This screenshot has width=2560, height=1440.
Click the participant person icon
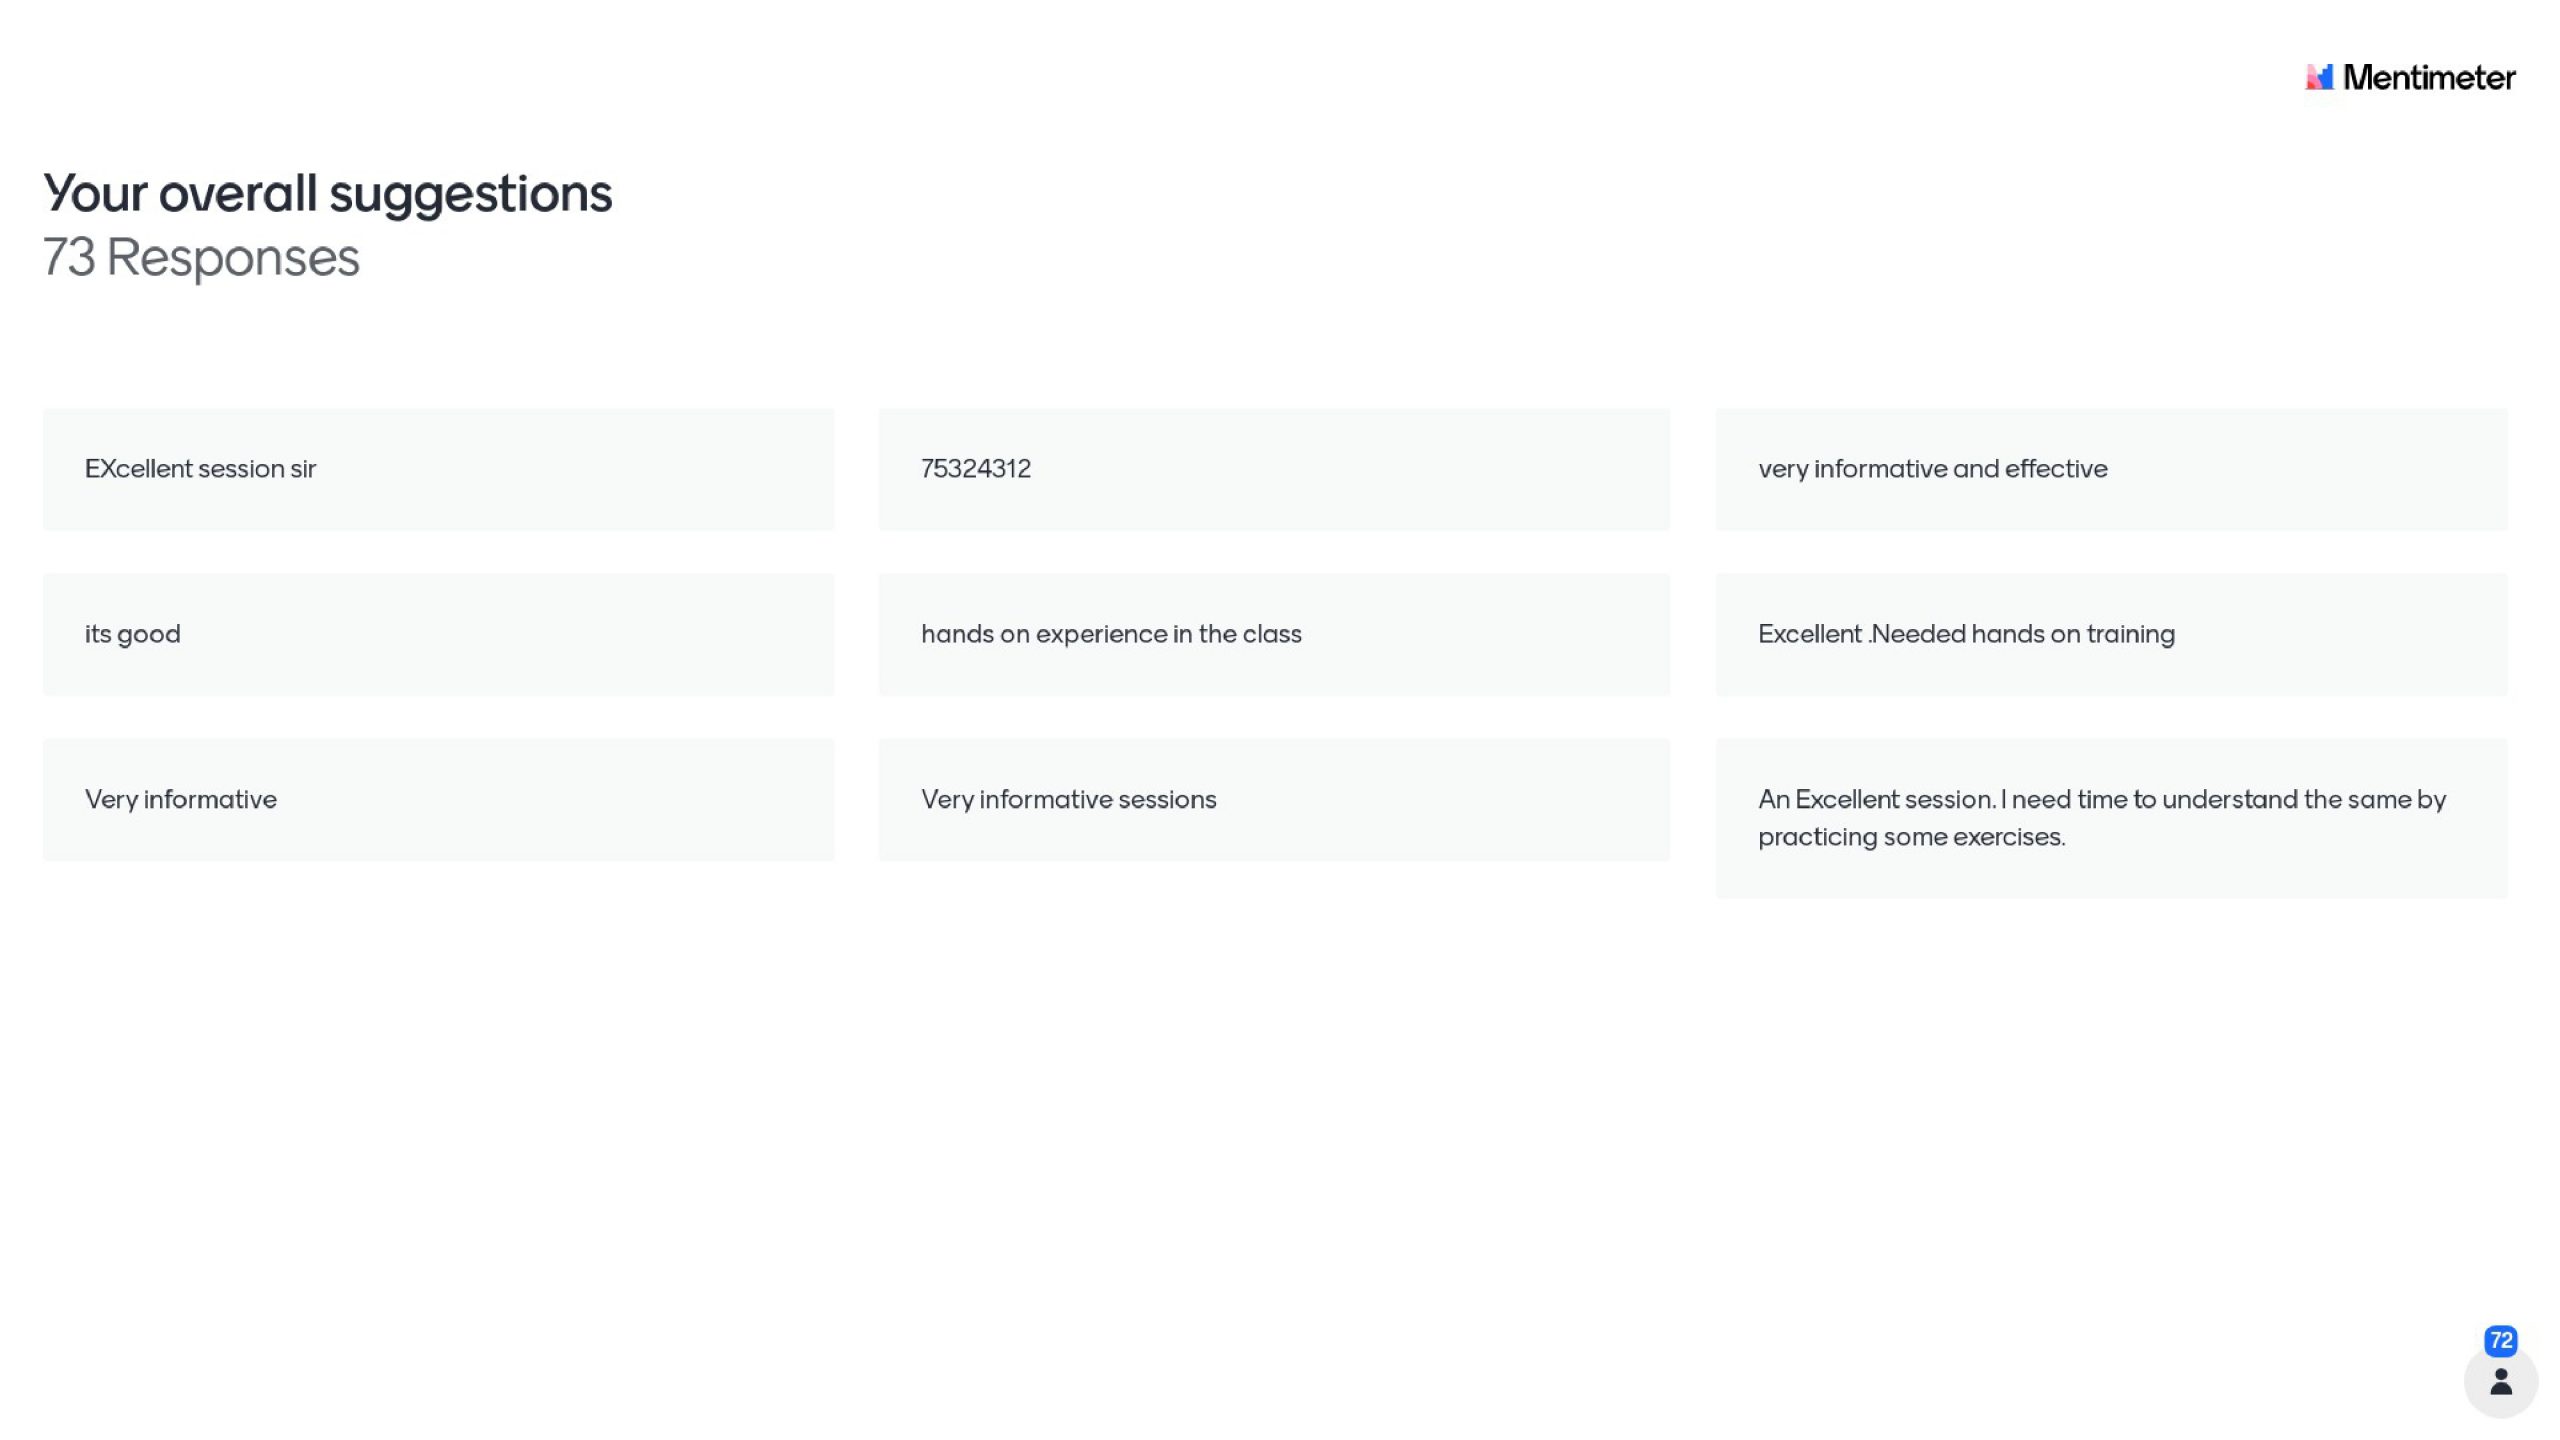[2500, 1382]
